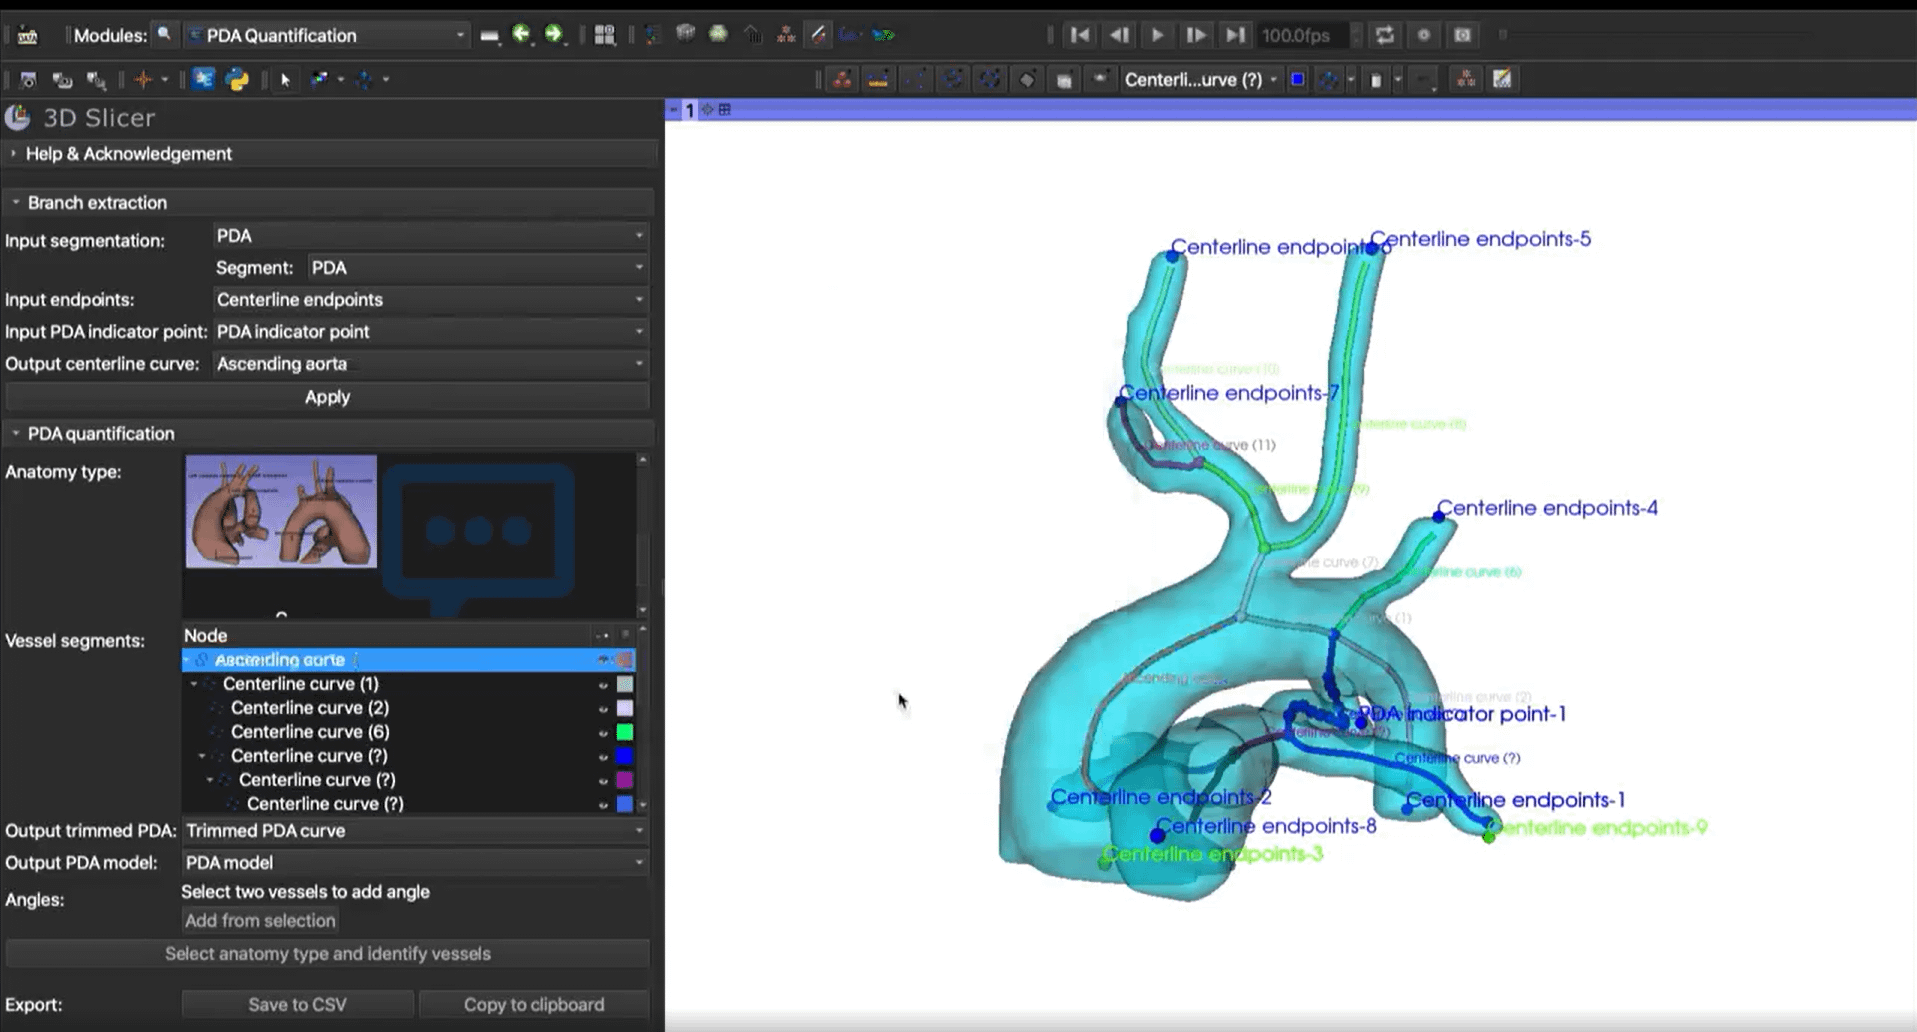Hide Centerline curve (1) with eye icon

click(x=603, y=685)
